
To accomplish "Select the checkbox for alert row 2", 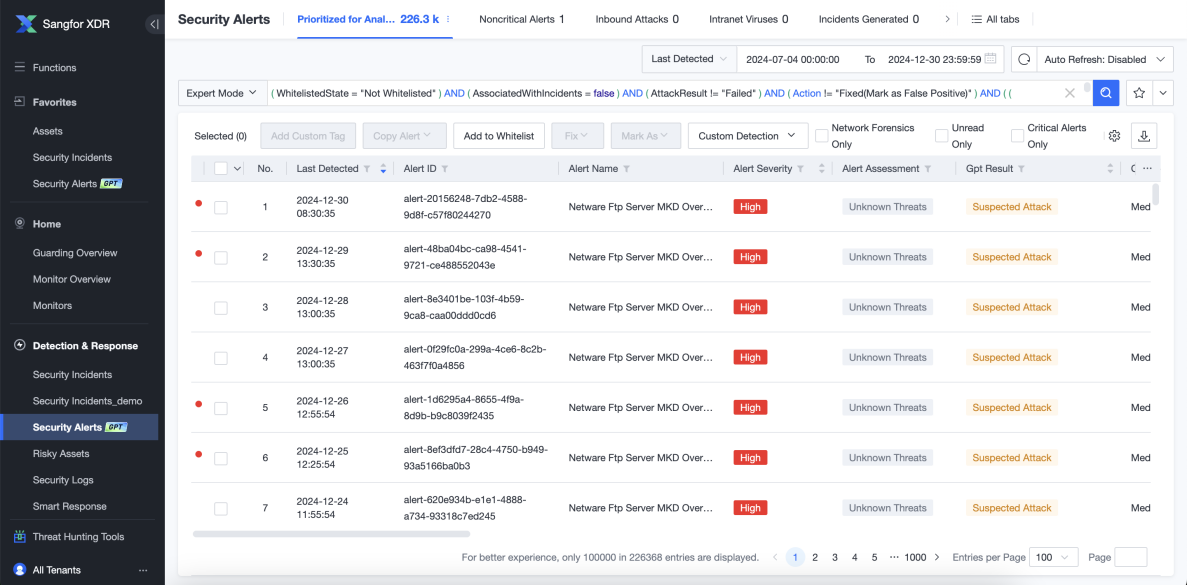I will (221, 257).
